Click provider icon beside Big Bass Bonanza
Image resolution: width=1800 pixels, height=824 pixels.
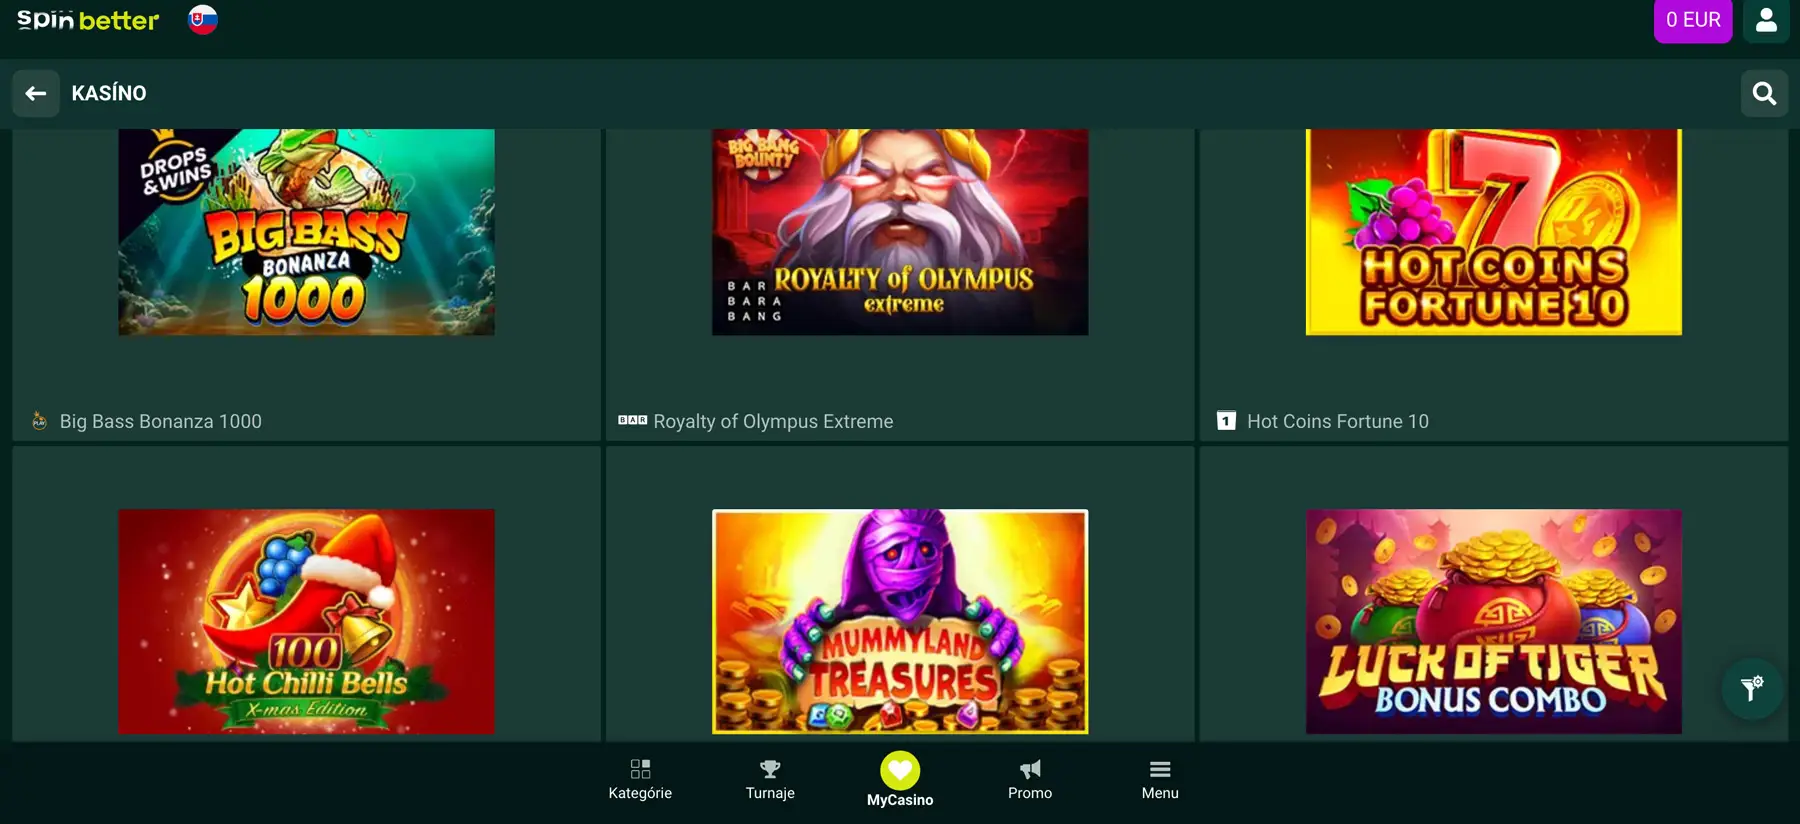[x=39, y=421]
